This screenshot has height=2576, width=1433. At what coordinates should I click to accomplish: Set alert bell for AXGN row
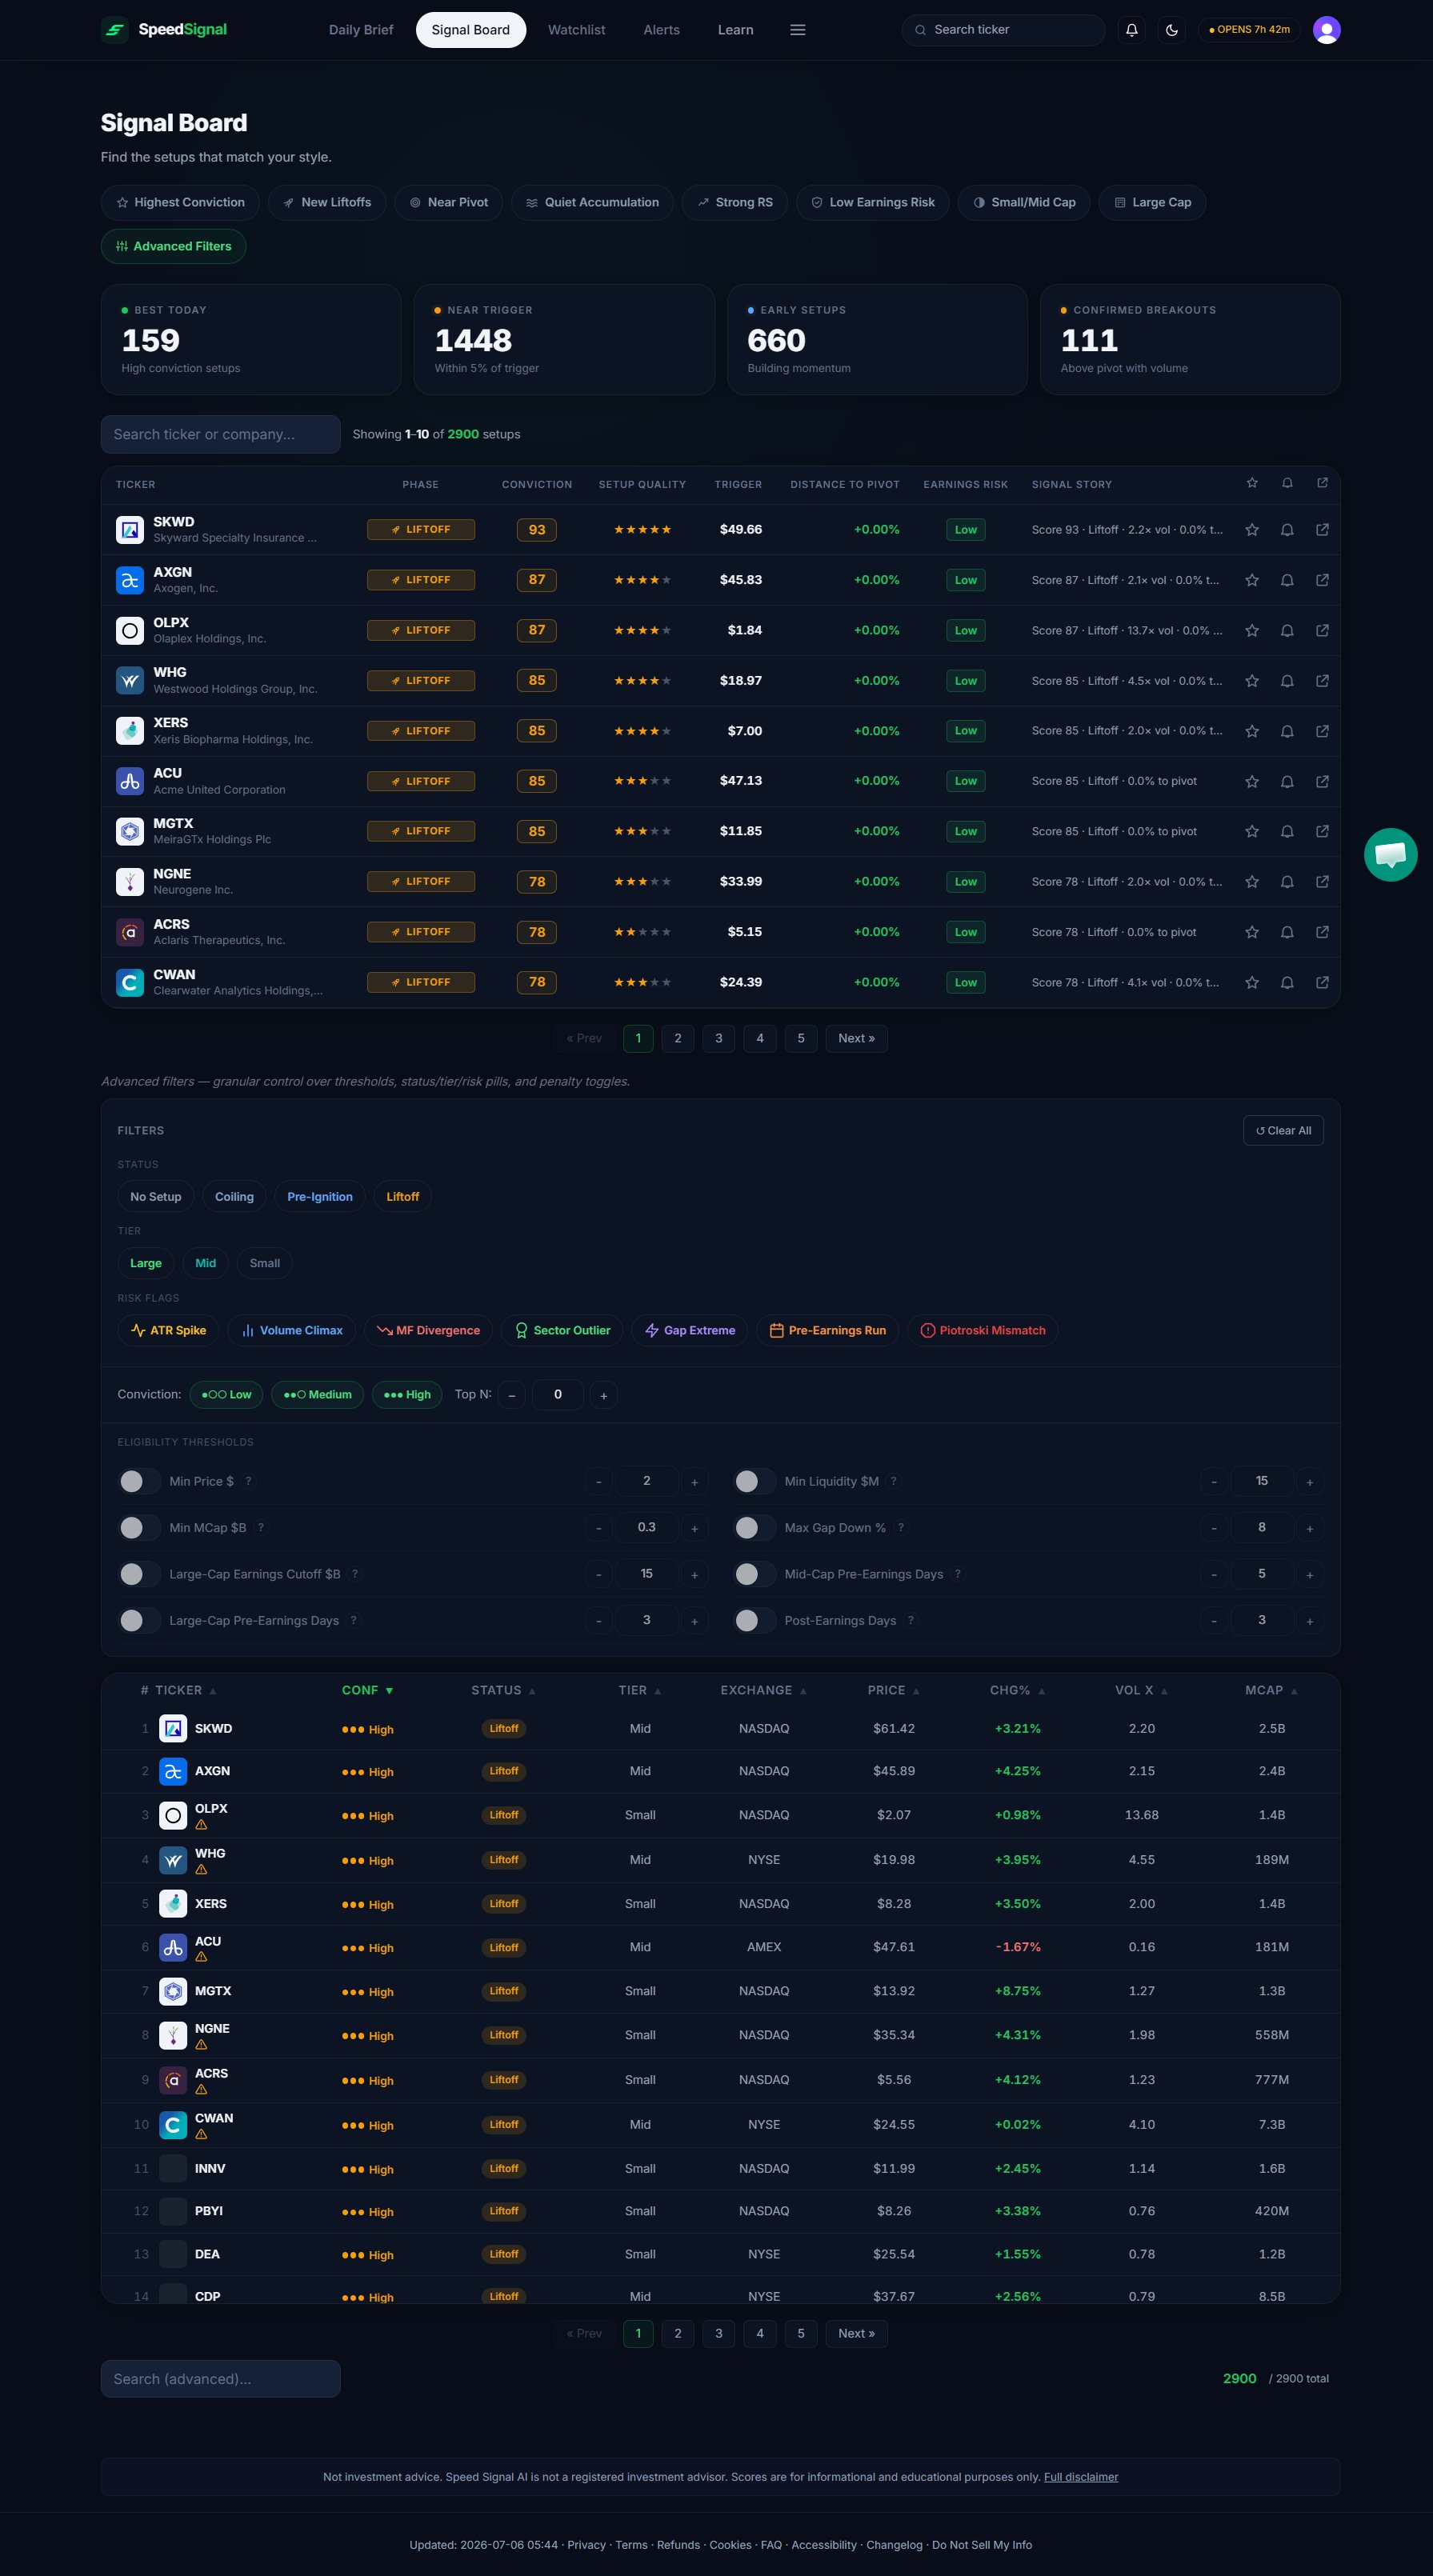[x=1287, y=580]
